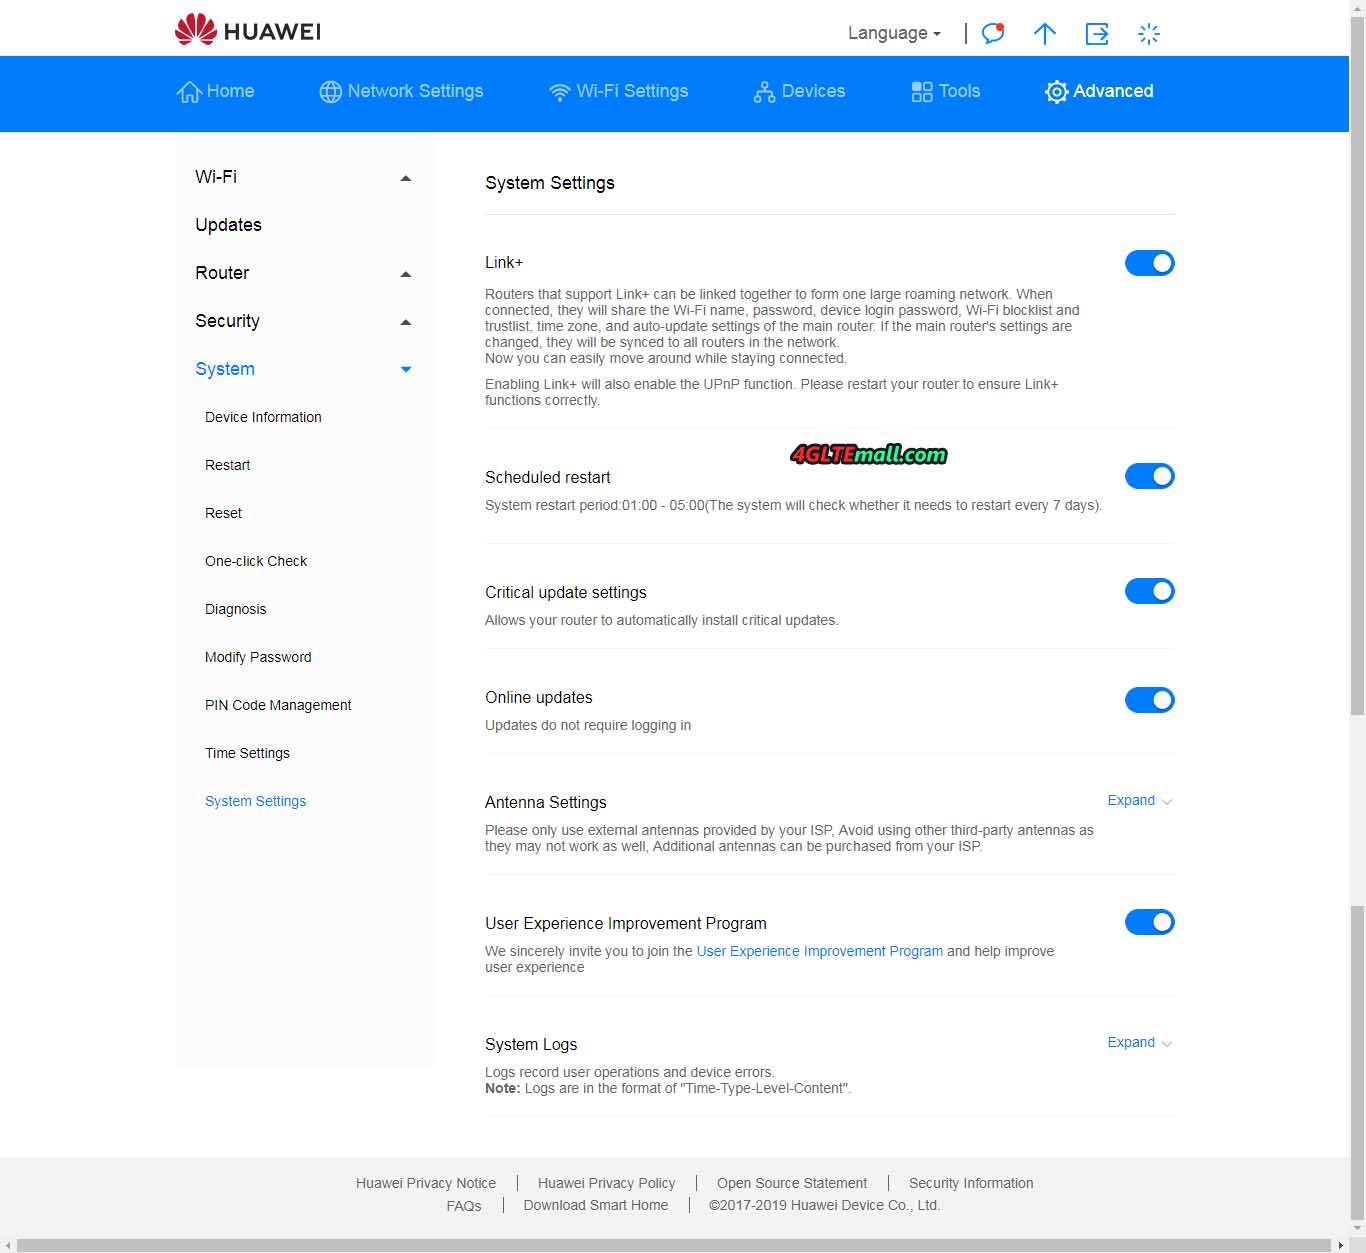Disable the Link+ toggle
Screen dimensions: 1366x1253
pyautogui.click(x=1149, y=263)
